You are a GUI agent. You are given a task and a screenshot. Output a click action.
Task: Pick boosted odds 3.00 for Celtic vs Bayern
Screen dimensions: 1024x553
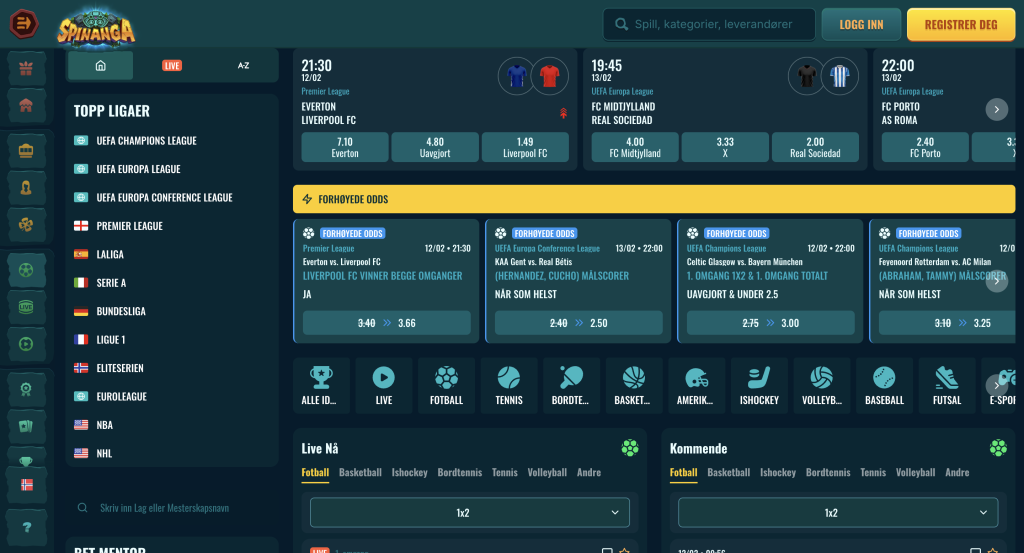[x=771, y=323]
